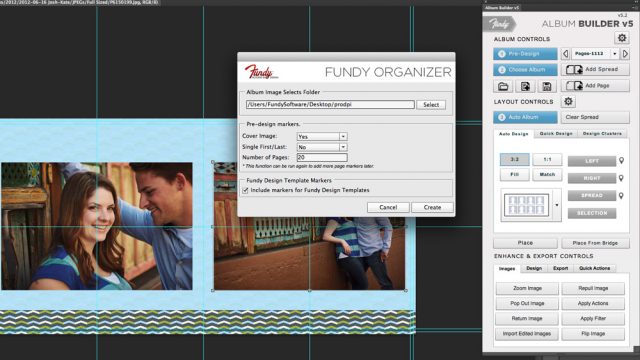Click the Number of Pages field

tap(322, 158)
